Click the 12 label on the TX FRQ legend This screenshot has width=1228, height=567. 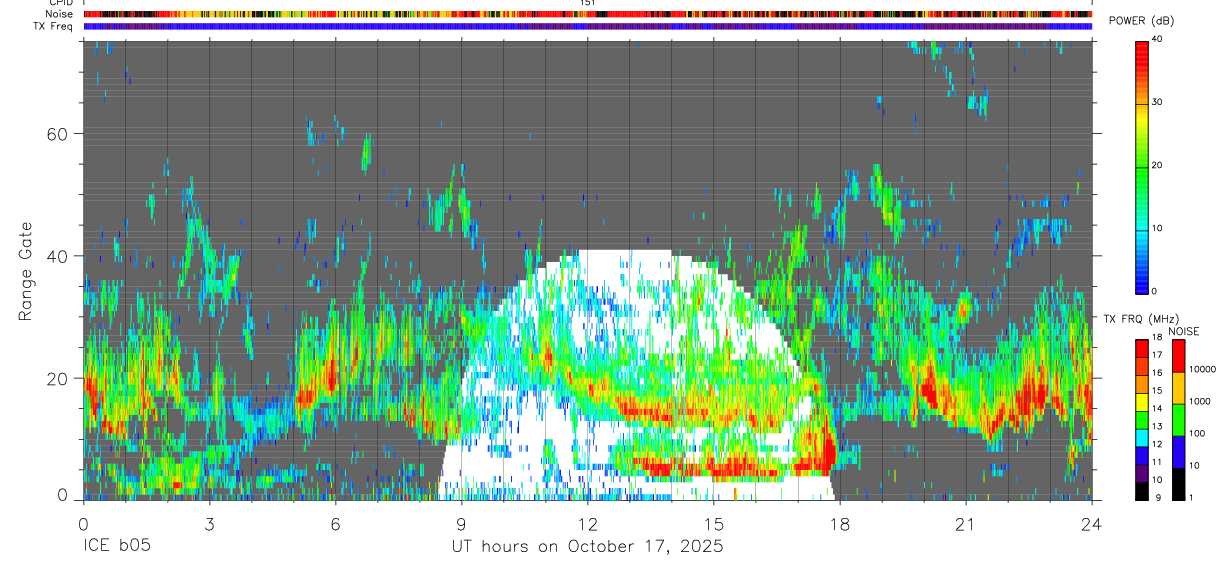coord(1158,444)
